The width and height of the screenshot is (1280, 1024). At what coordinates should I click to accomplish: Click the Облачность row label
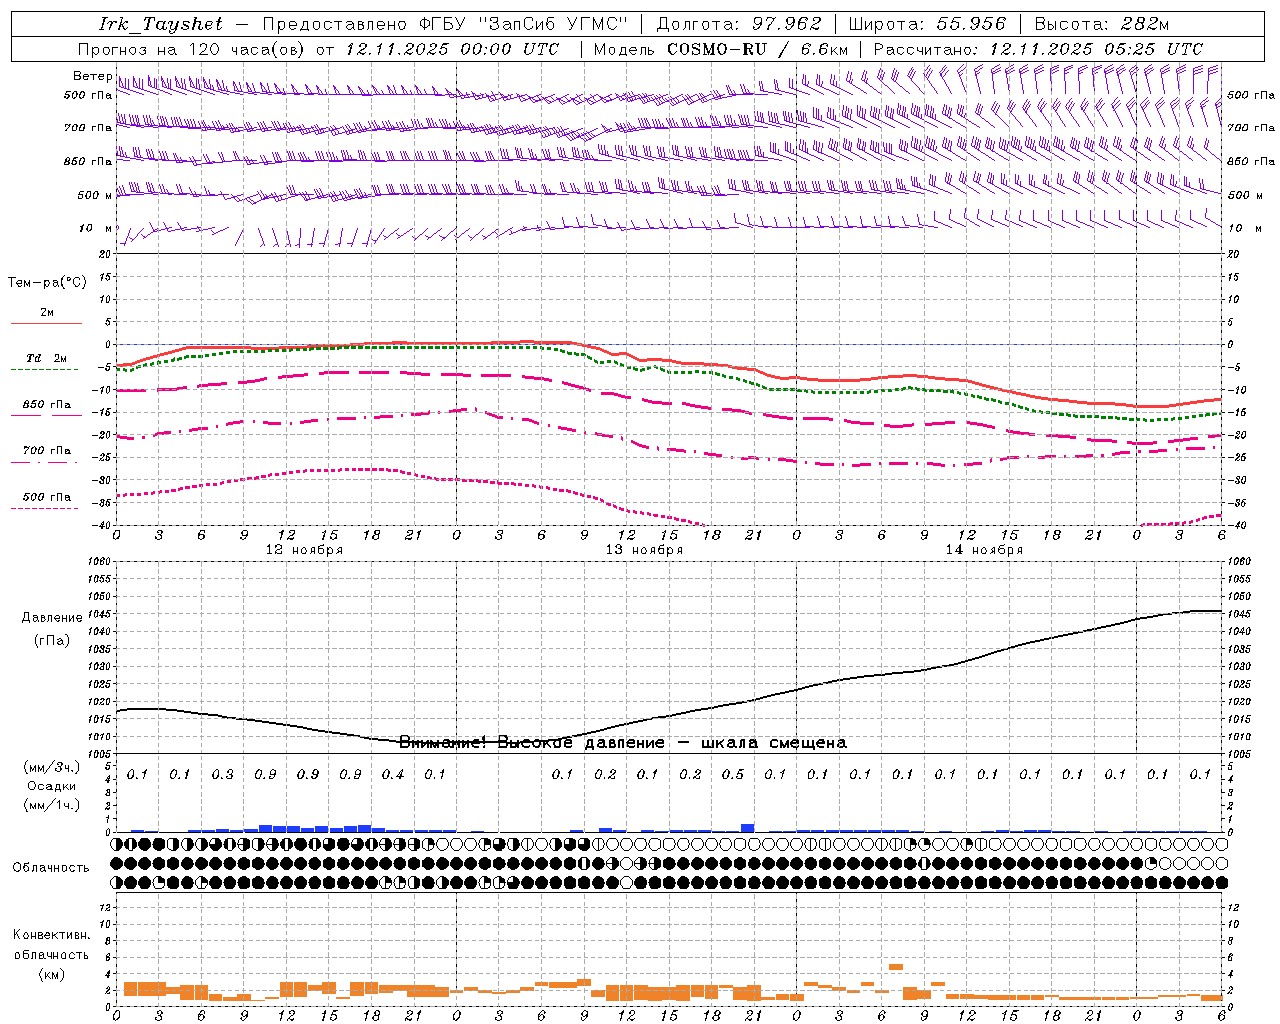coord(51,867)
